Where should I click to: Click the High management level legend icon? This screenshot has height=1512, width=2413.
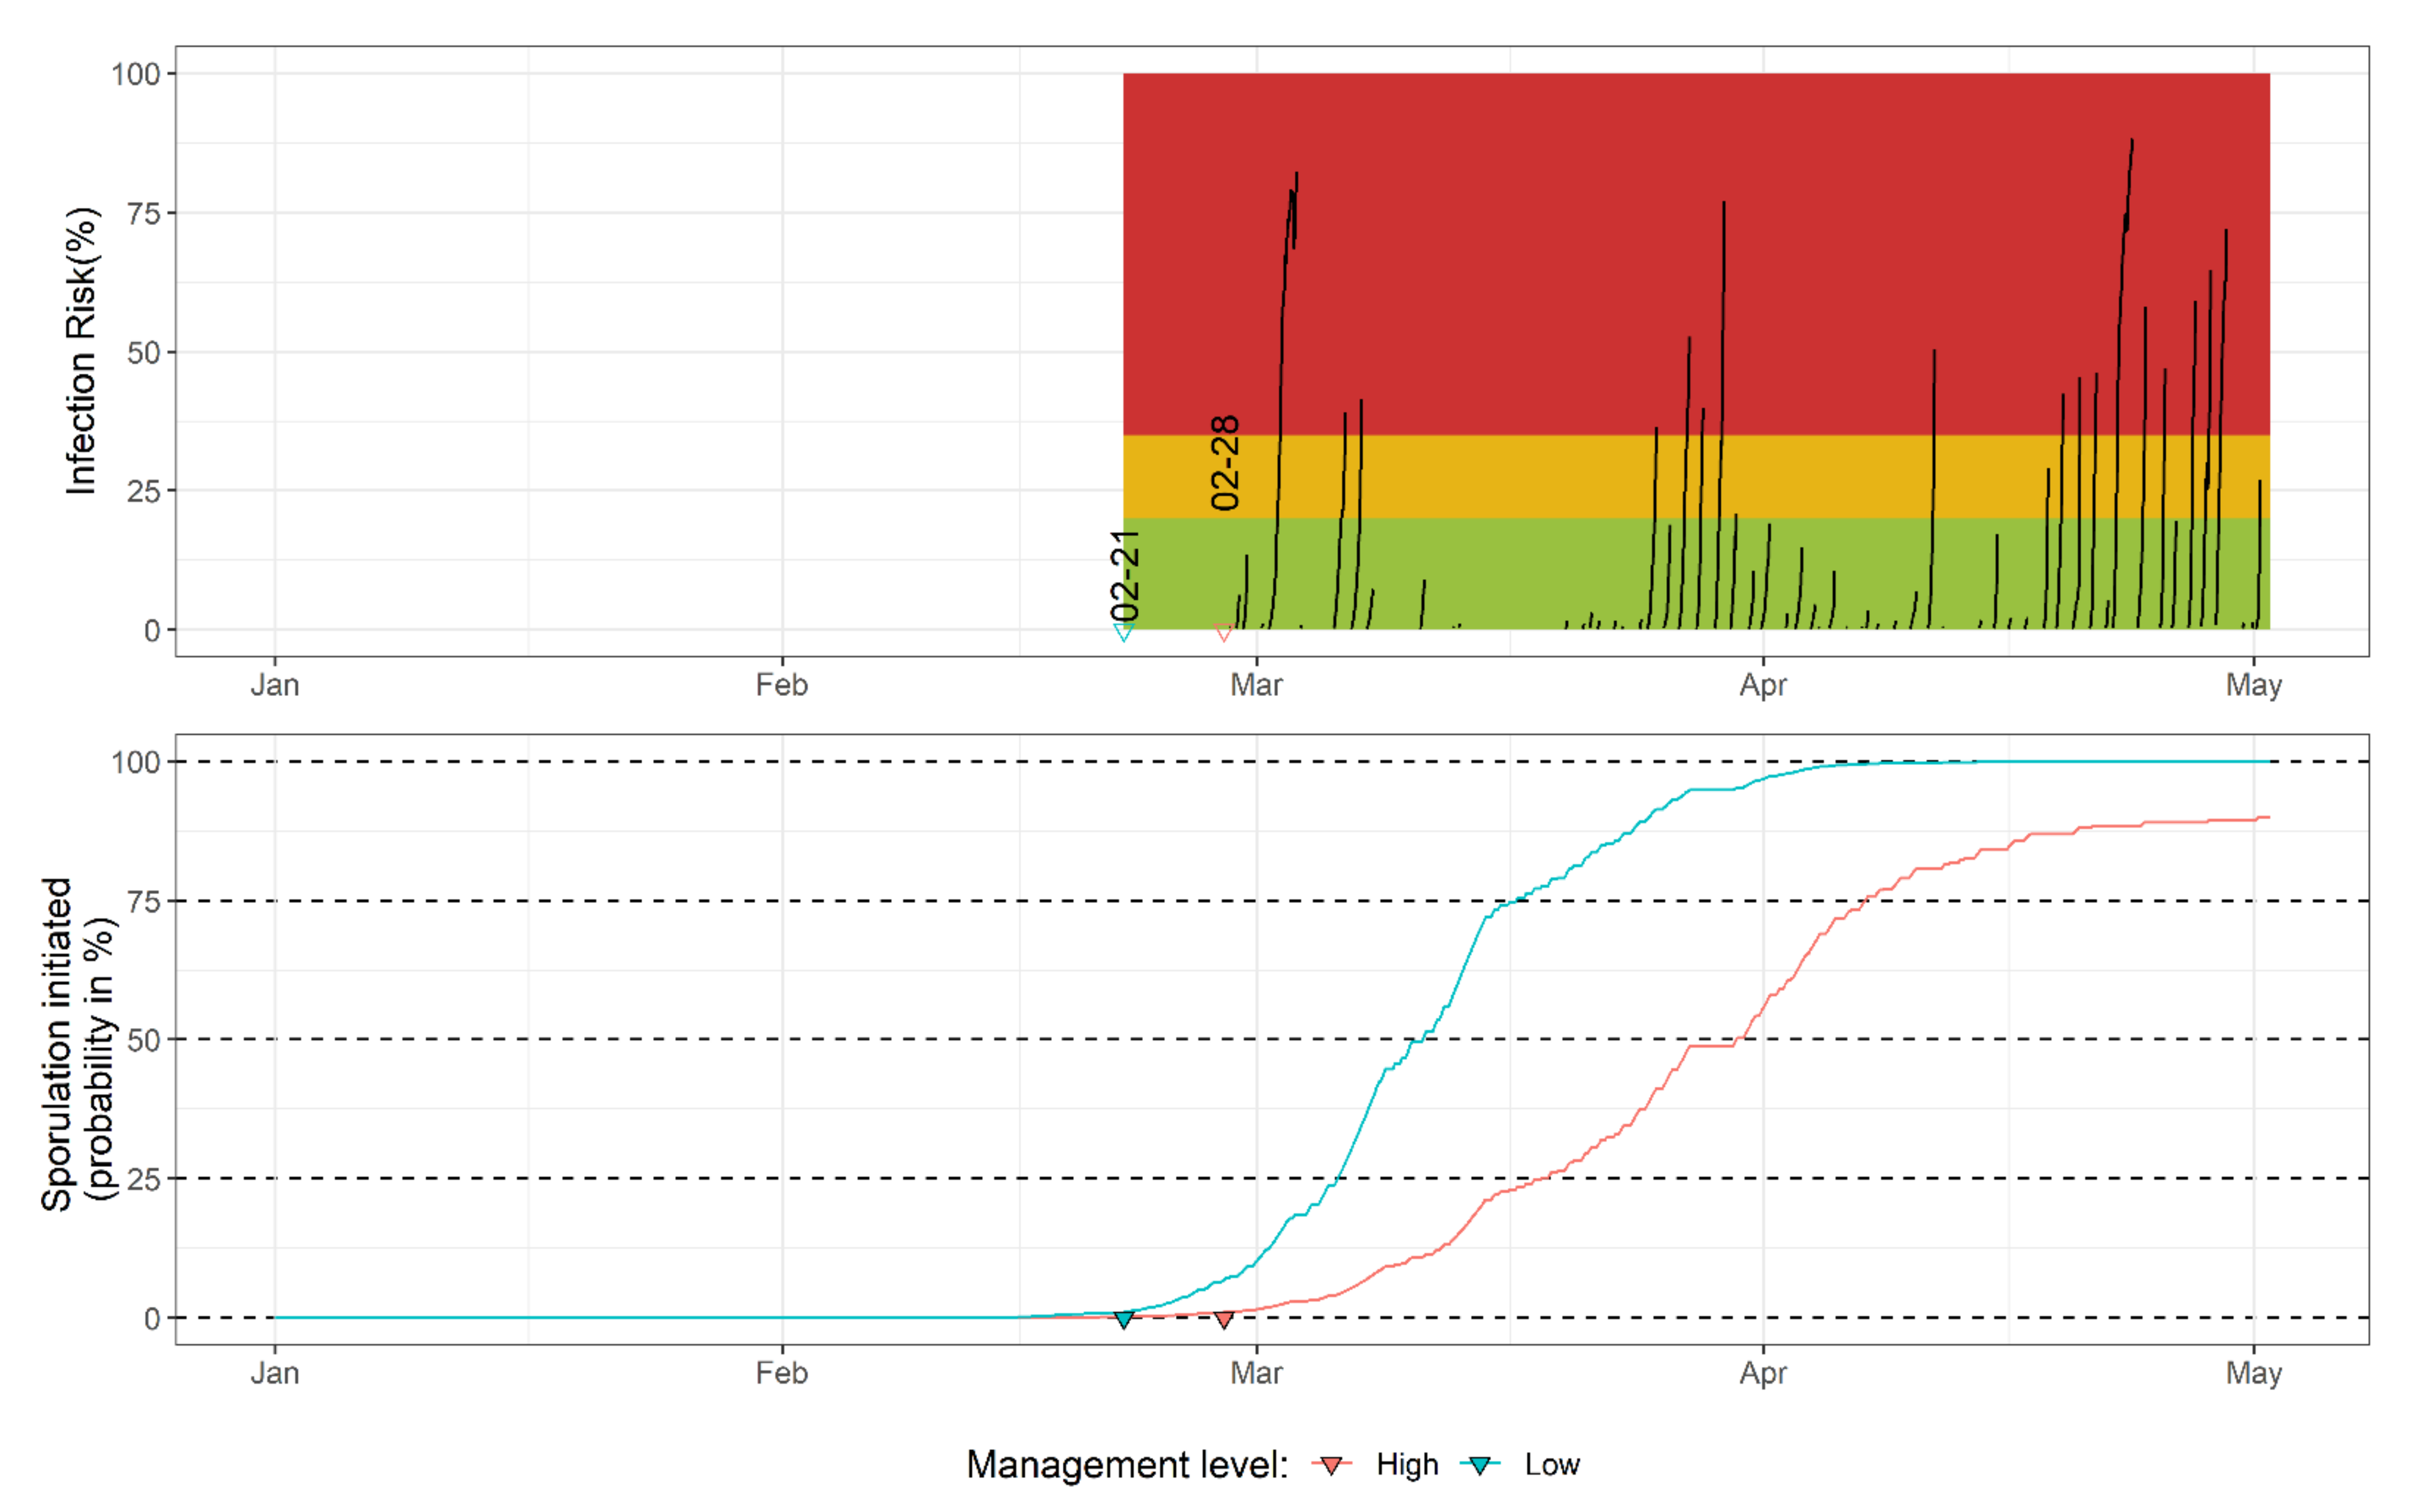[1331, 1465]
